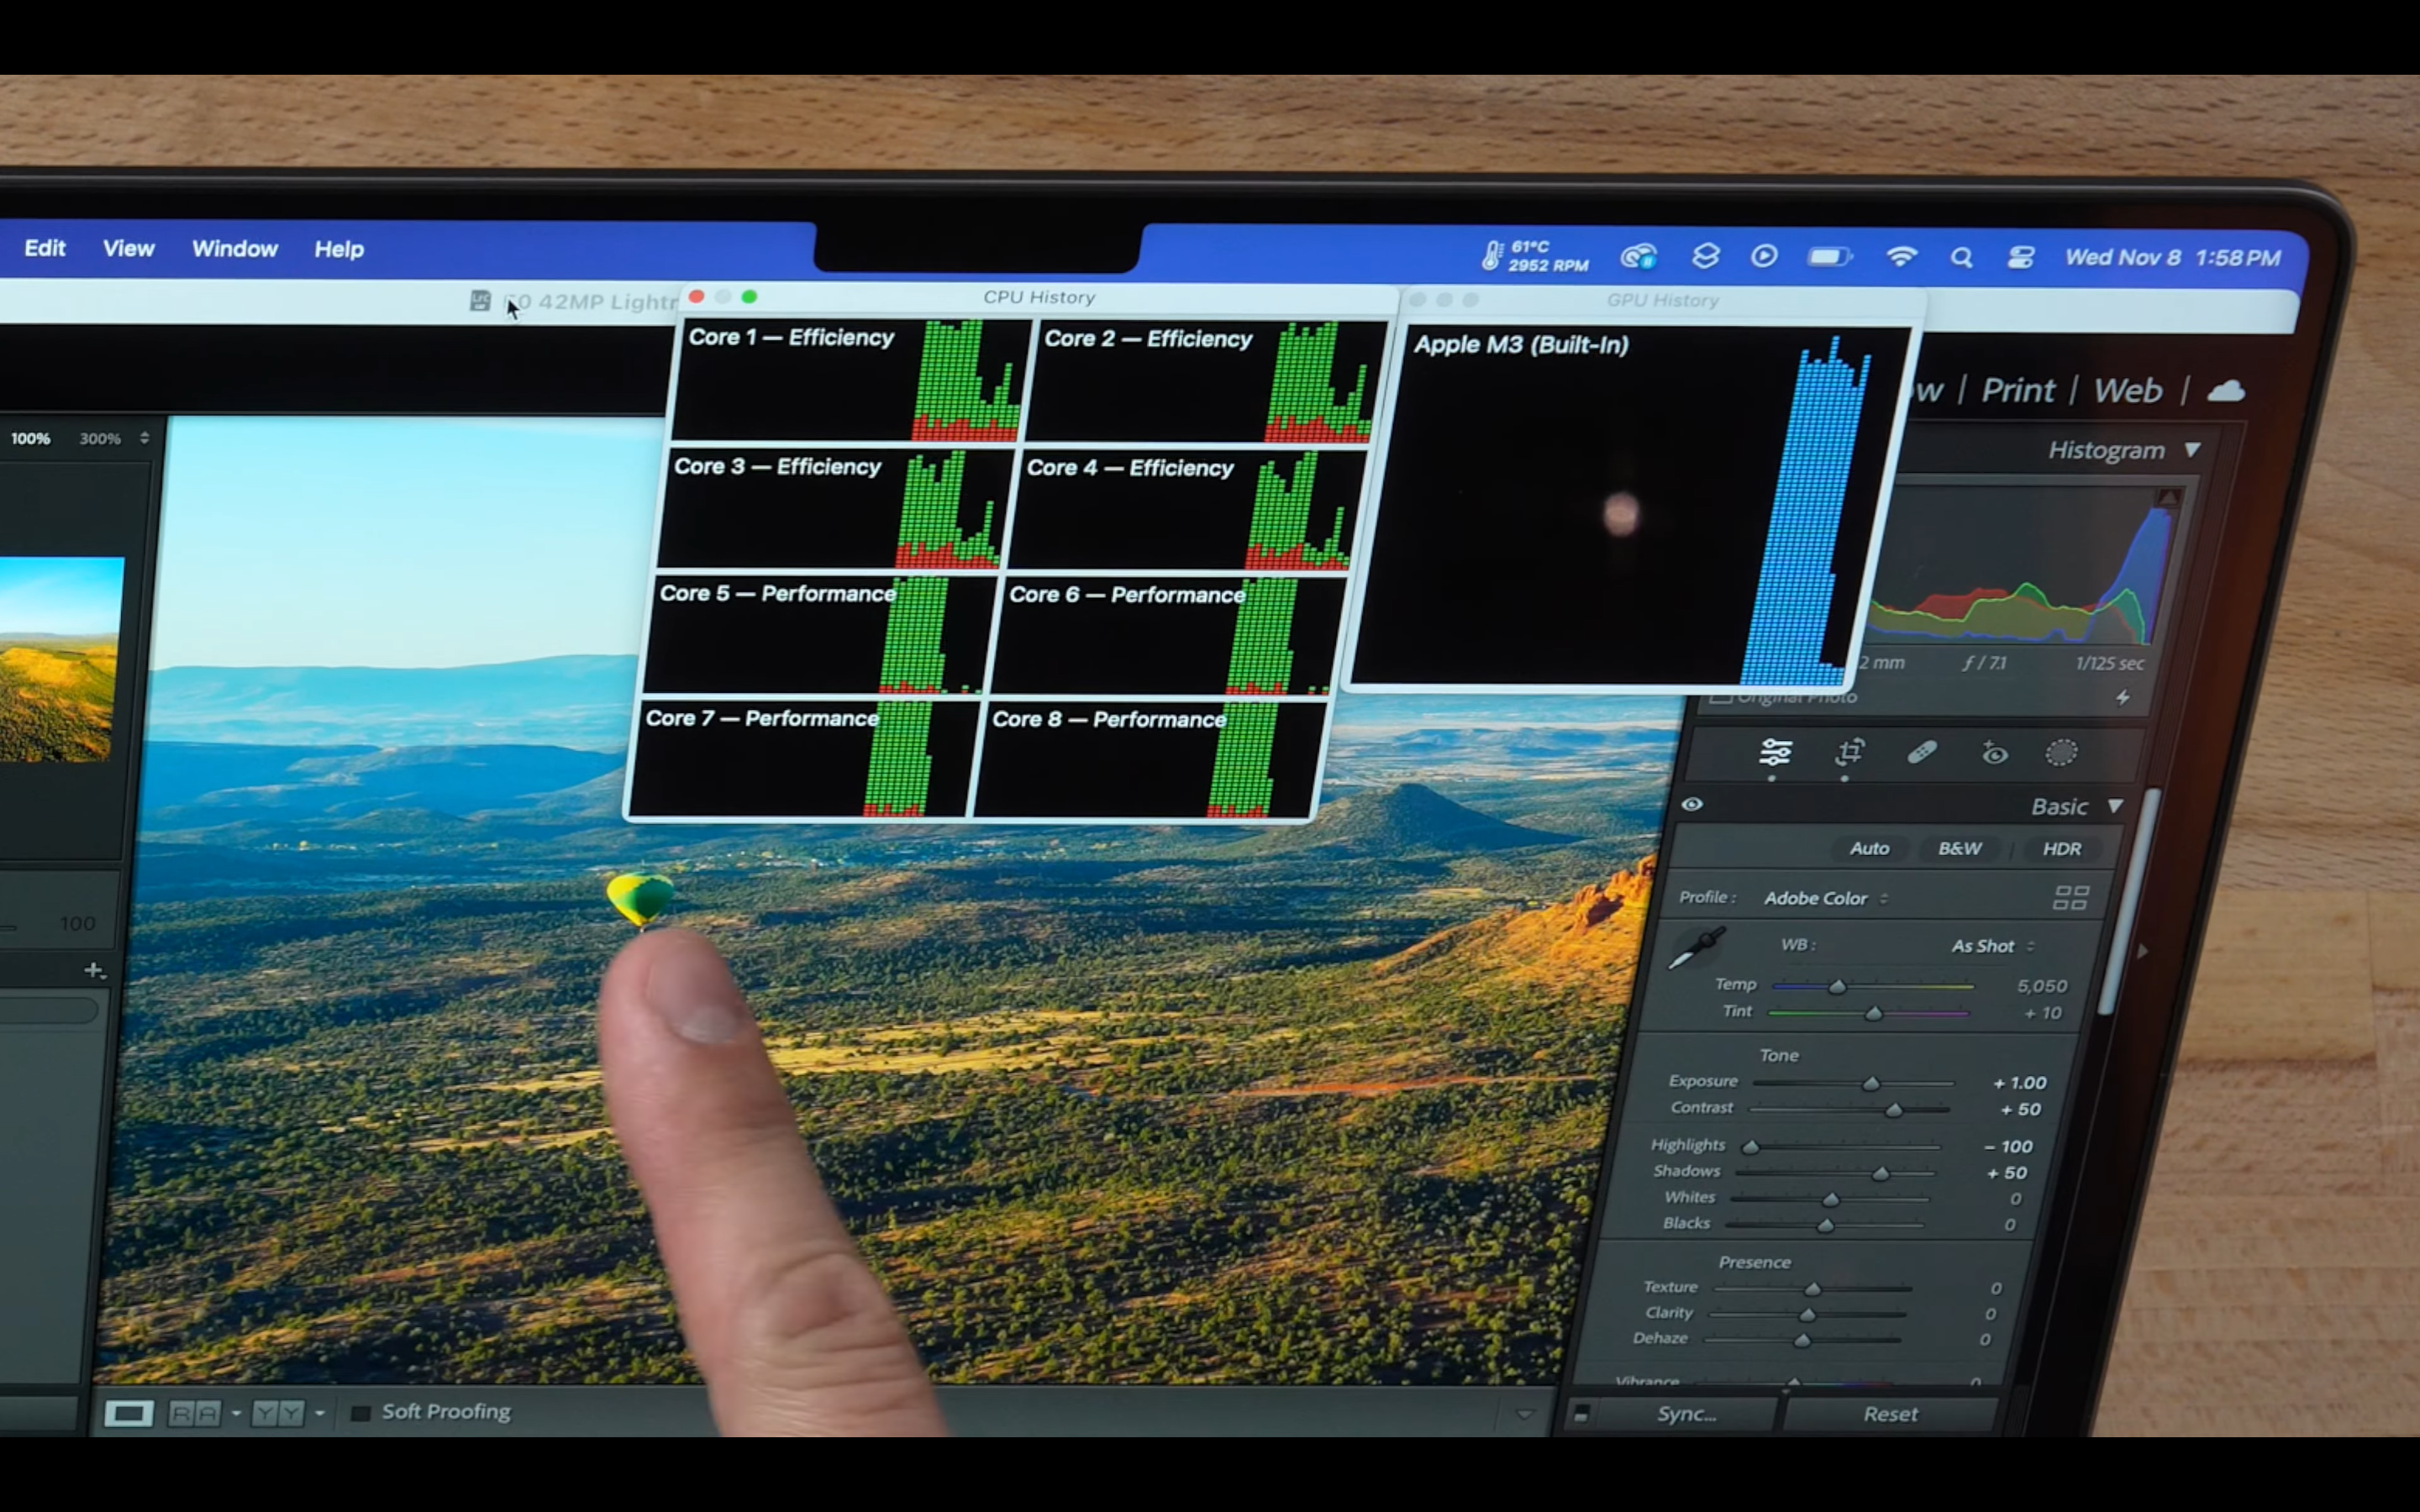Select the Red Eye correction tool
The height and width of the screenshot is (1512, 2420).
[1994, 753]
